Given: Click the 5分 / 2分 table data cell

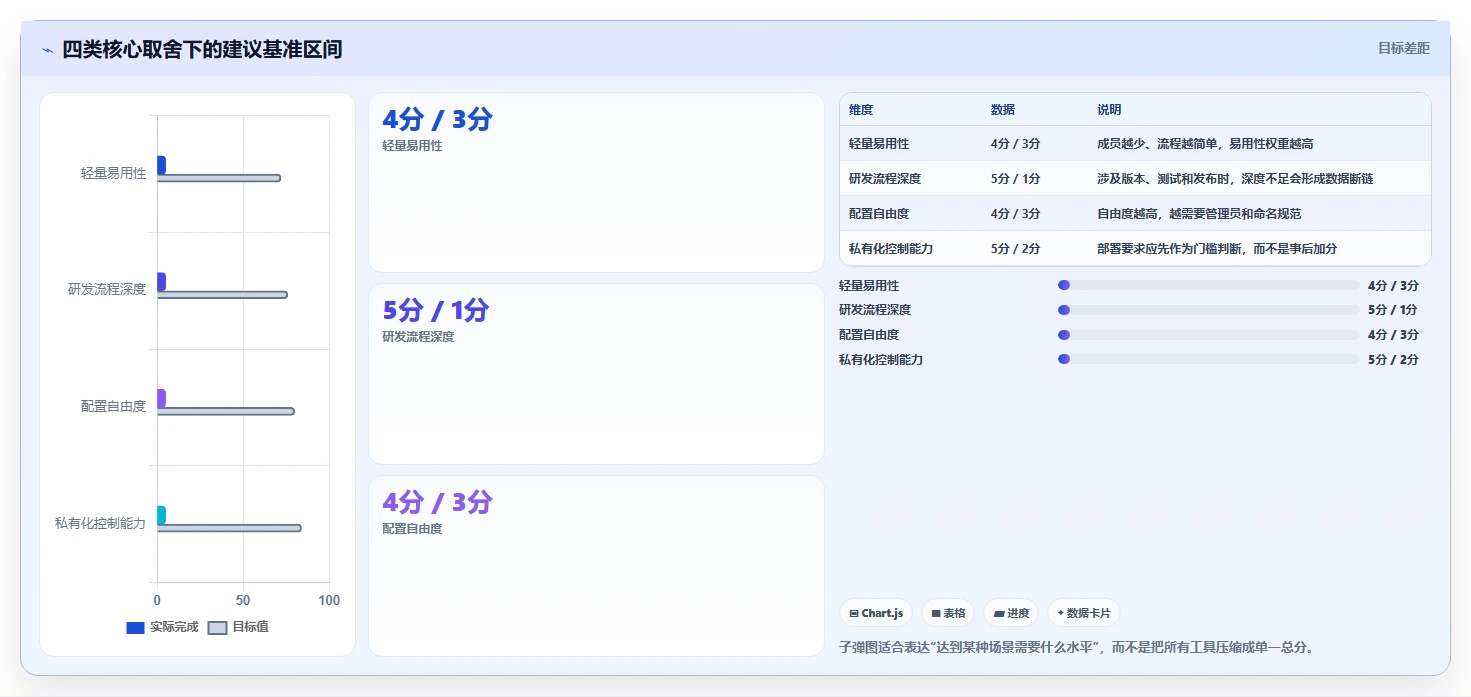Looking at the screenshot, I should point(1016,249).
